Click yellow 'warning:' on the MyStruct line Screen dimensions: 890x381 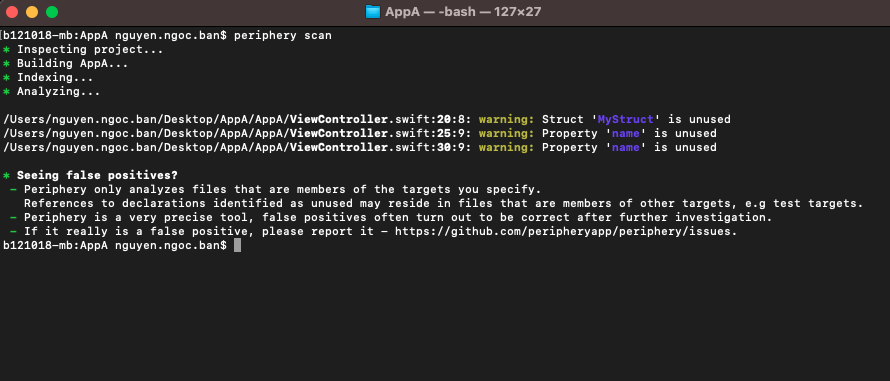click(506, 119)
